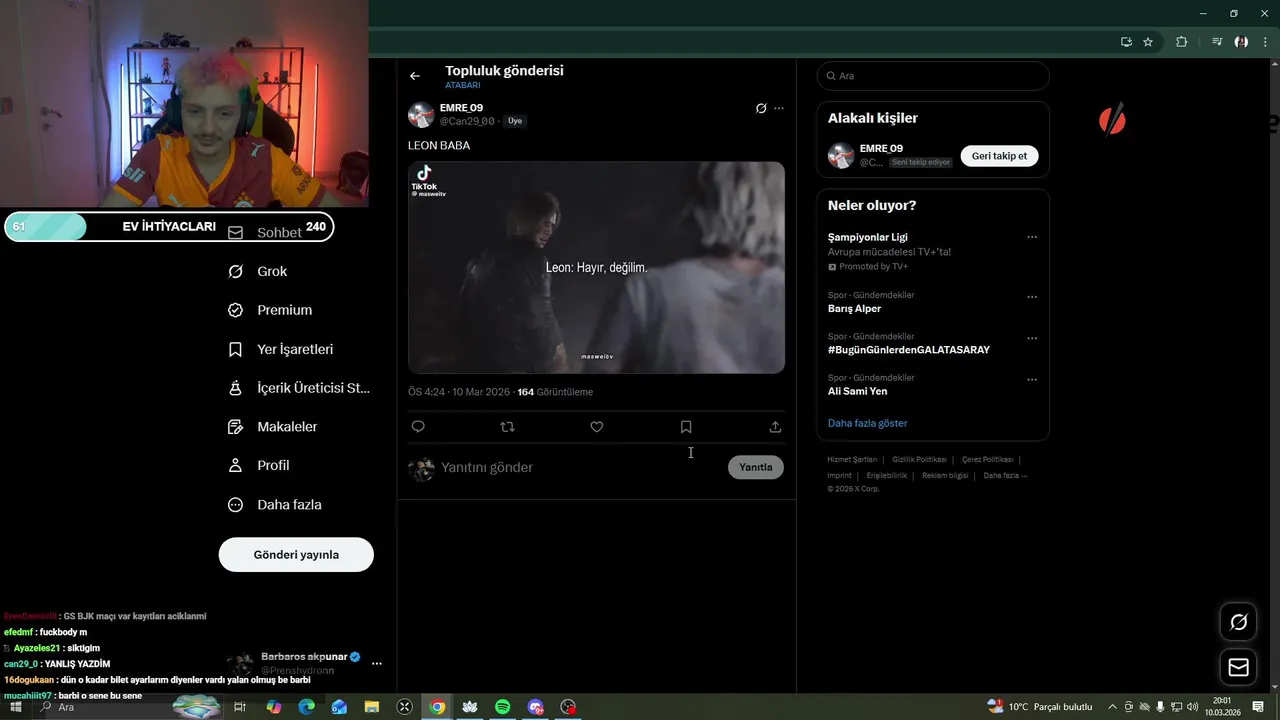Open Gizlilik Politikası footer link
This screenshot has height=720, width=1280.
919,460
